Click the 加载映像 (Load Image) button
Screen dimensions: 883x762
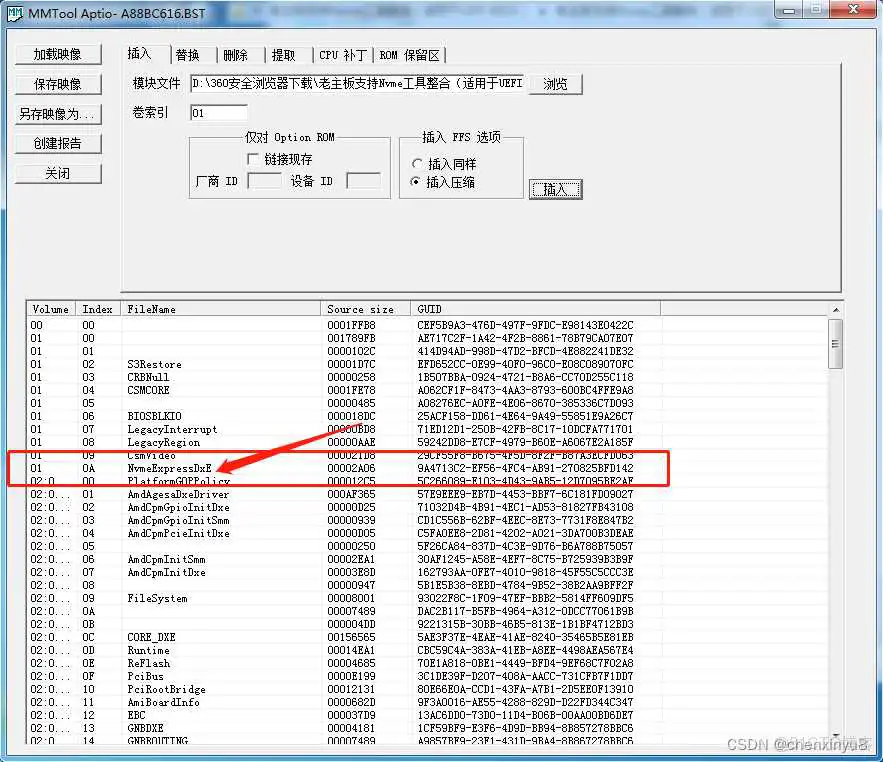tap(57, 54)
